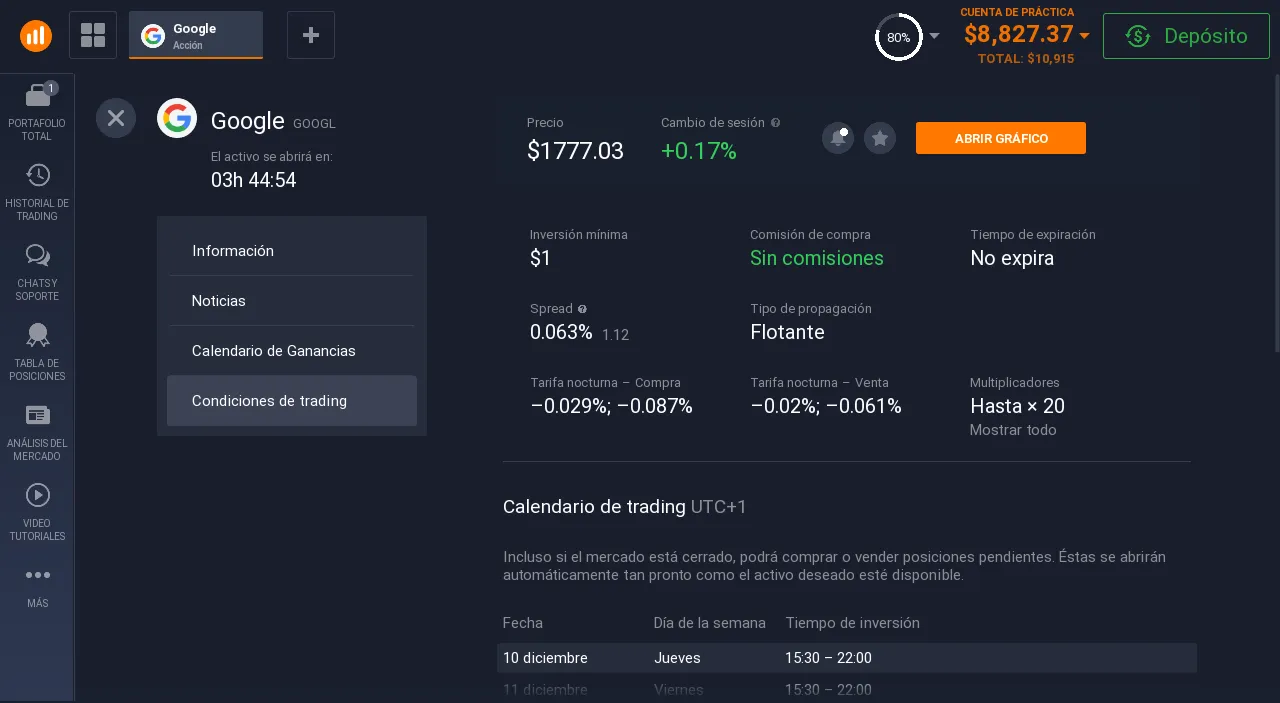Open the asset grid view icon
Image resolution: width=1280 pixels, height=703 pixels.
93,36
